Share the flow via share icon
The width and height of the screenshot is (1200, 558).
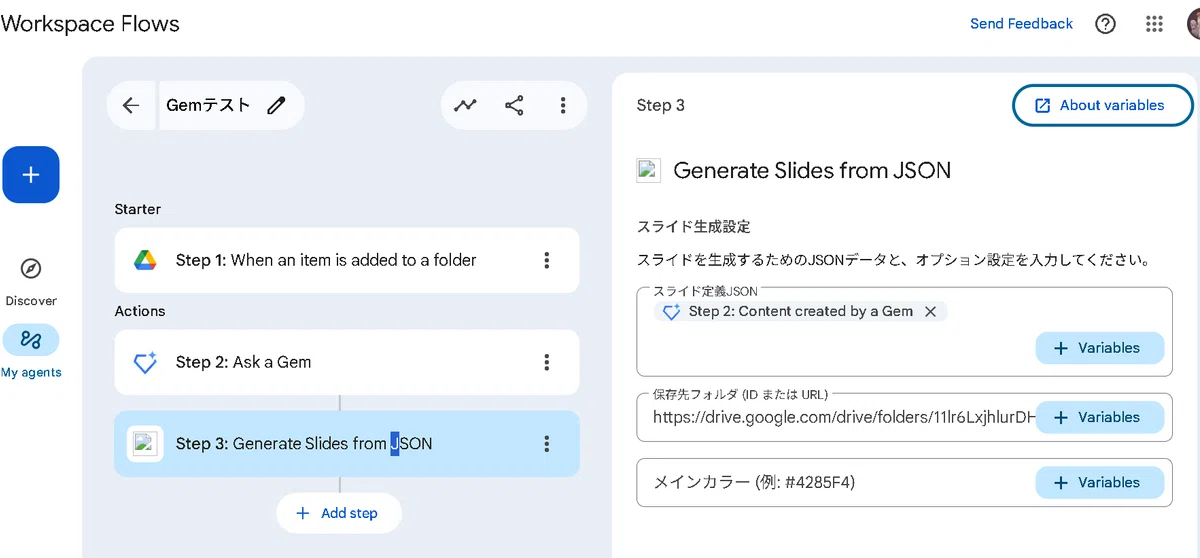[x=514, y=105]
